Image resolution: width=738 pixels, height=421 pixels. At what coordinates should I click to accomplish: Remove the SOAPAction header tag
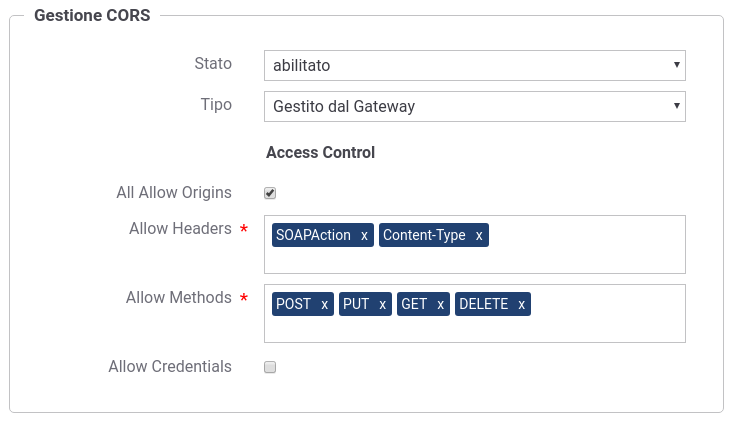[364, 235]
